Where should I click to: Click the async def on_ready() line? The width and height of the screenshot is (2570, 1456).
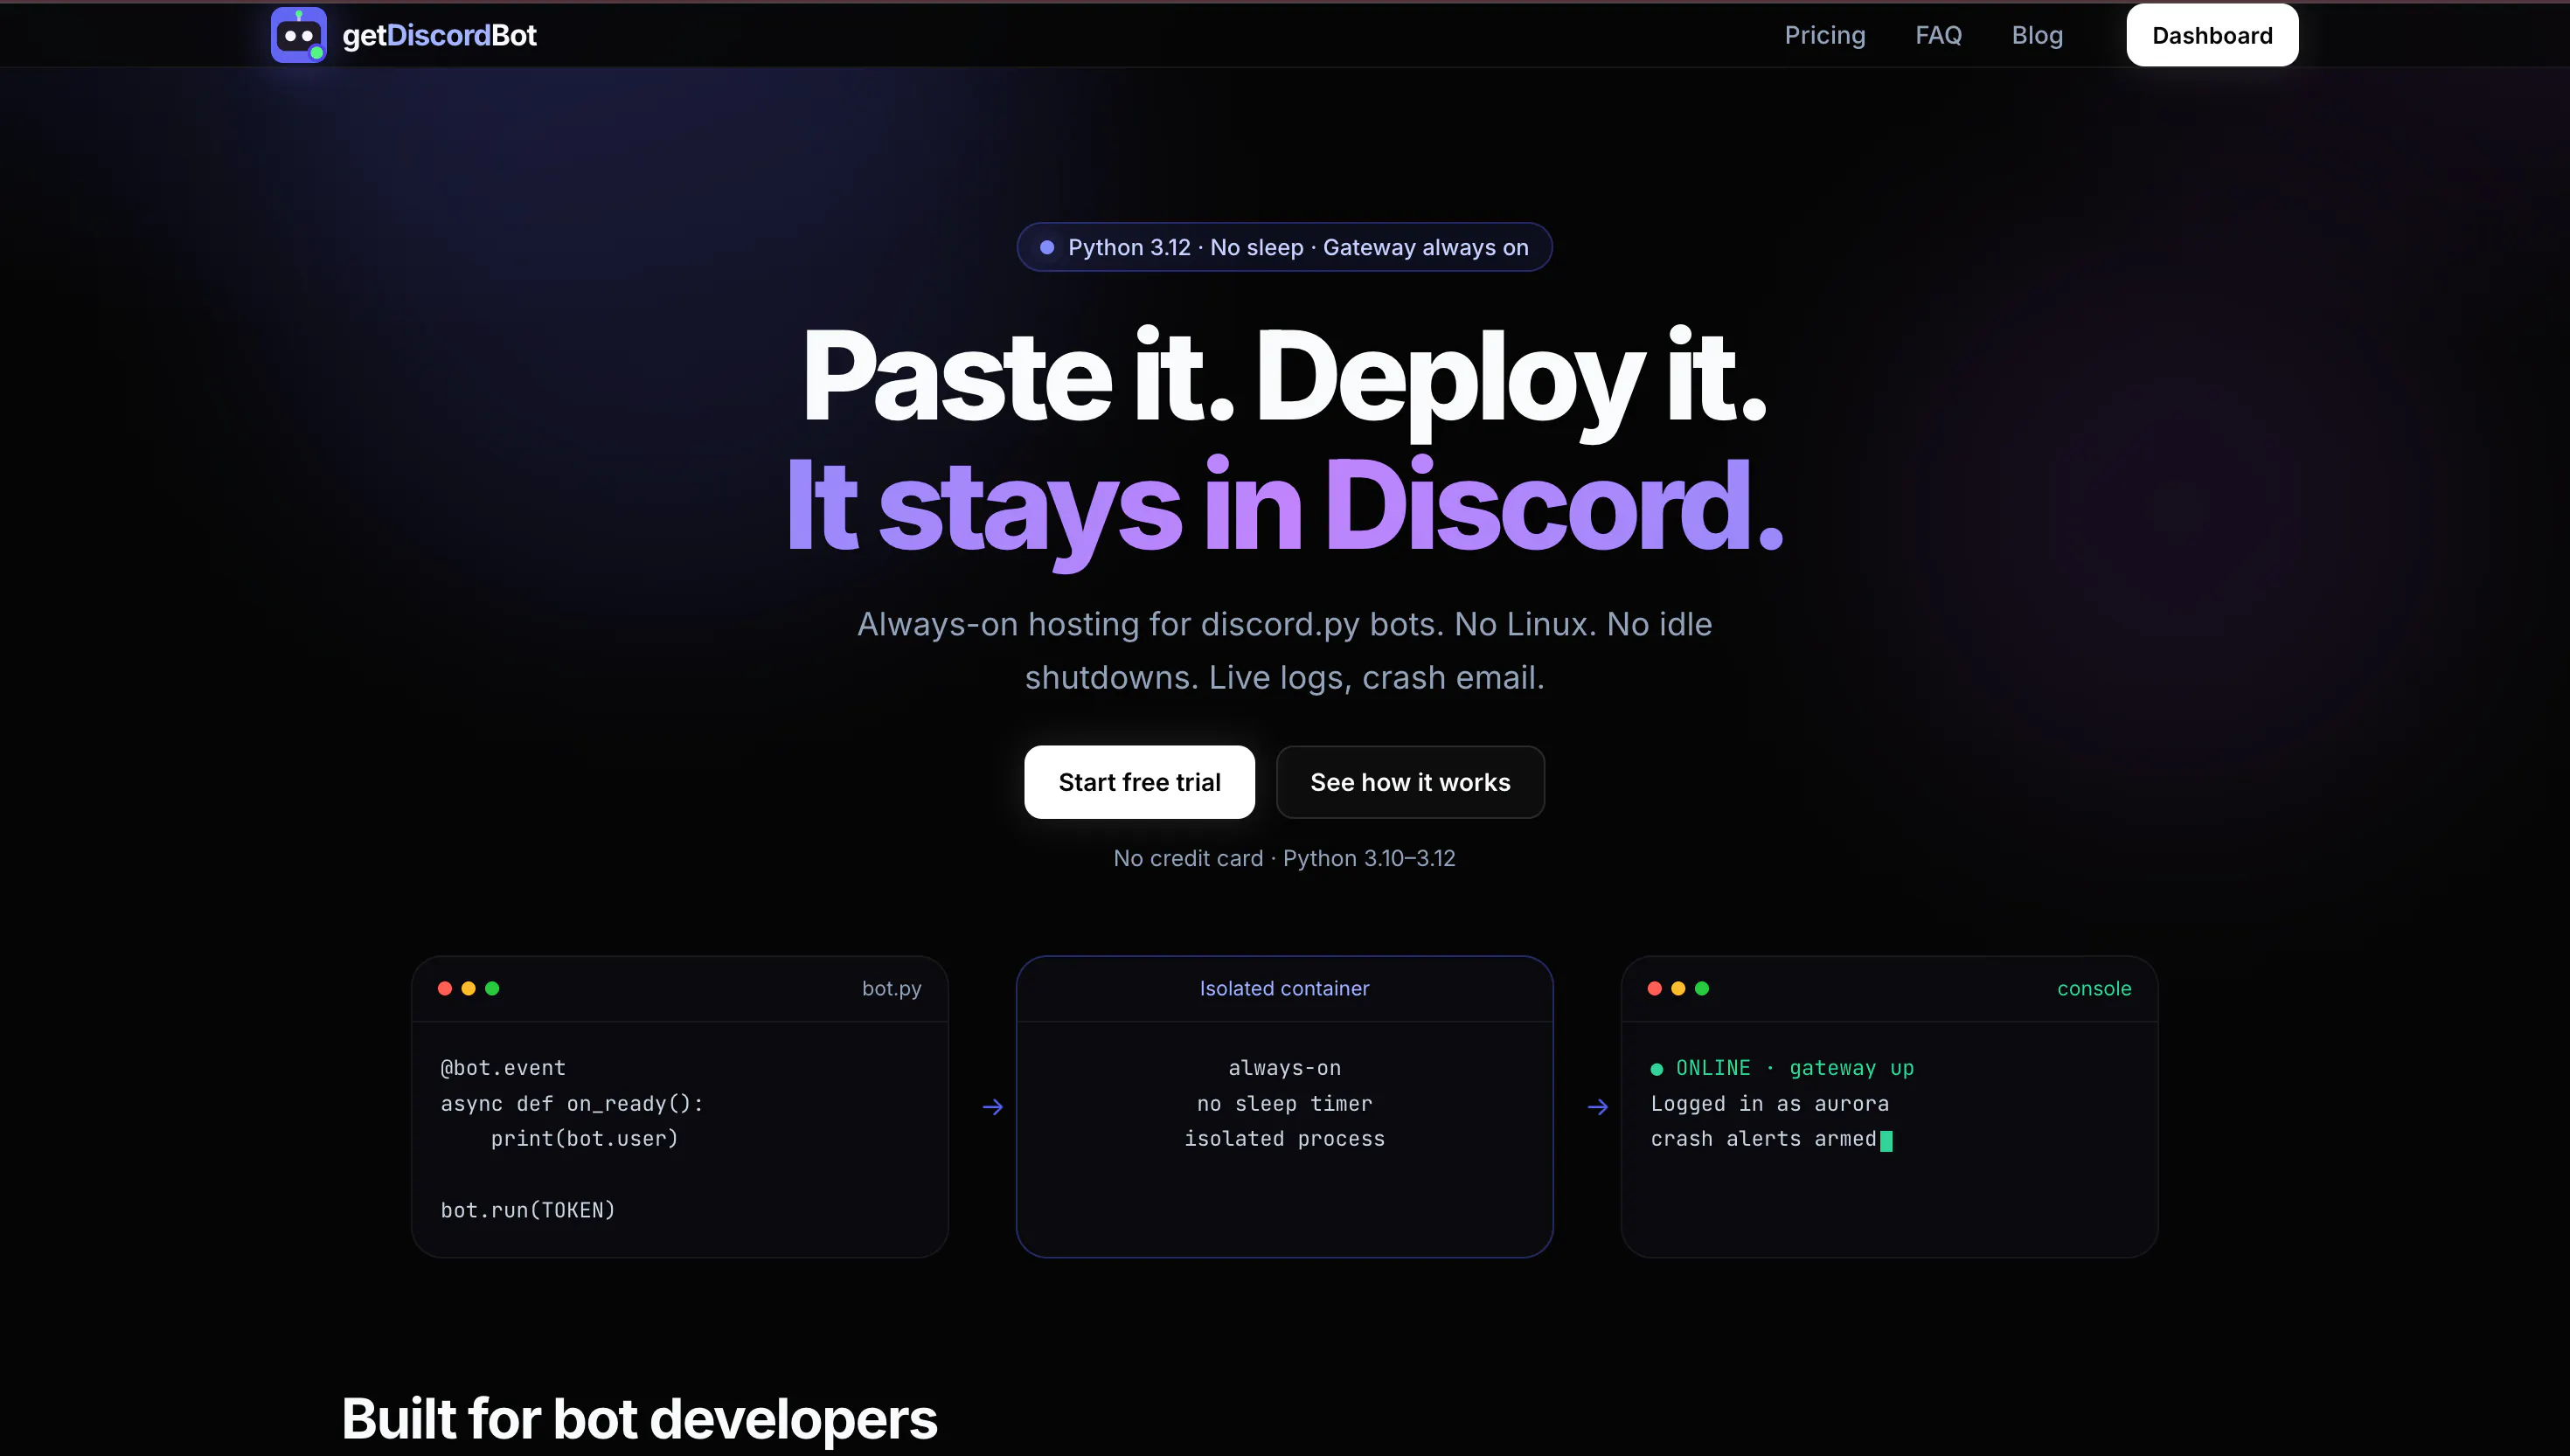pyautogui.click(x=572, y=1104)
